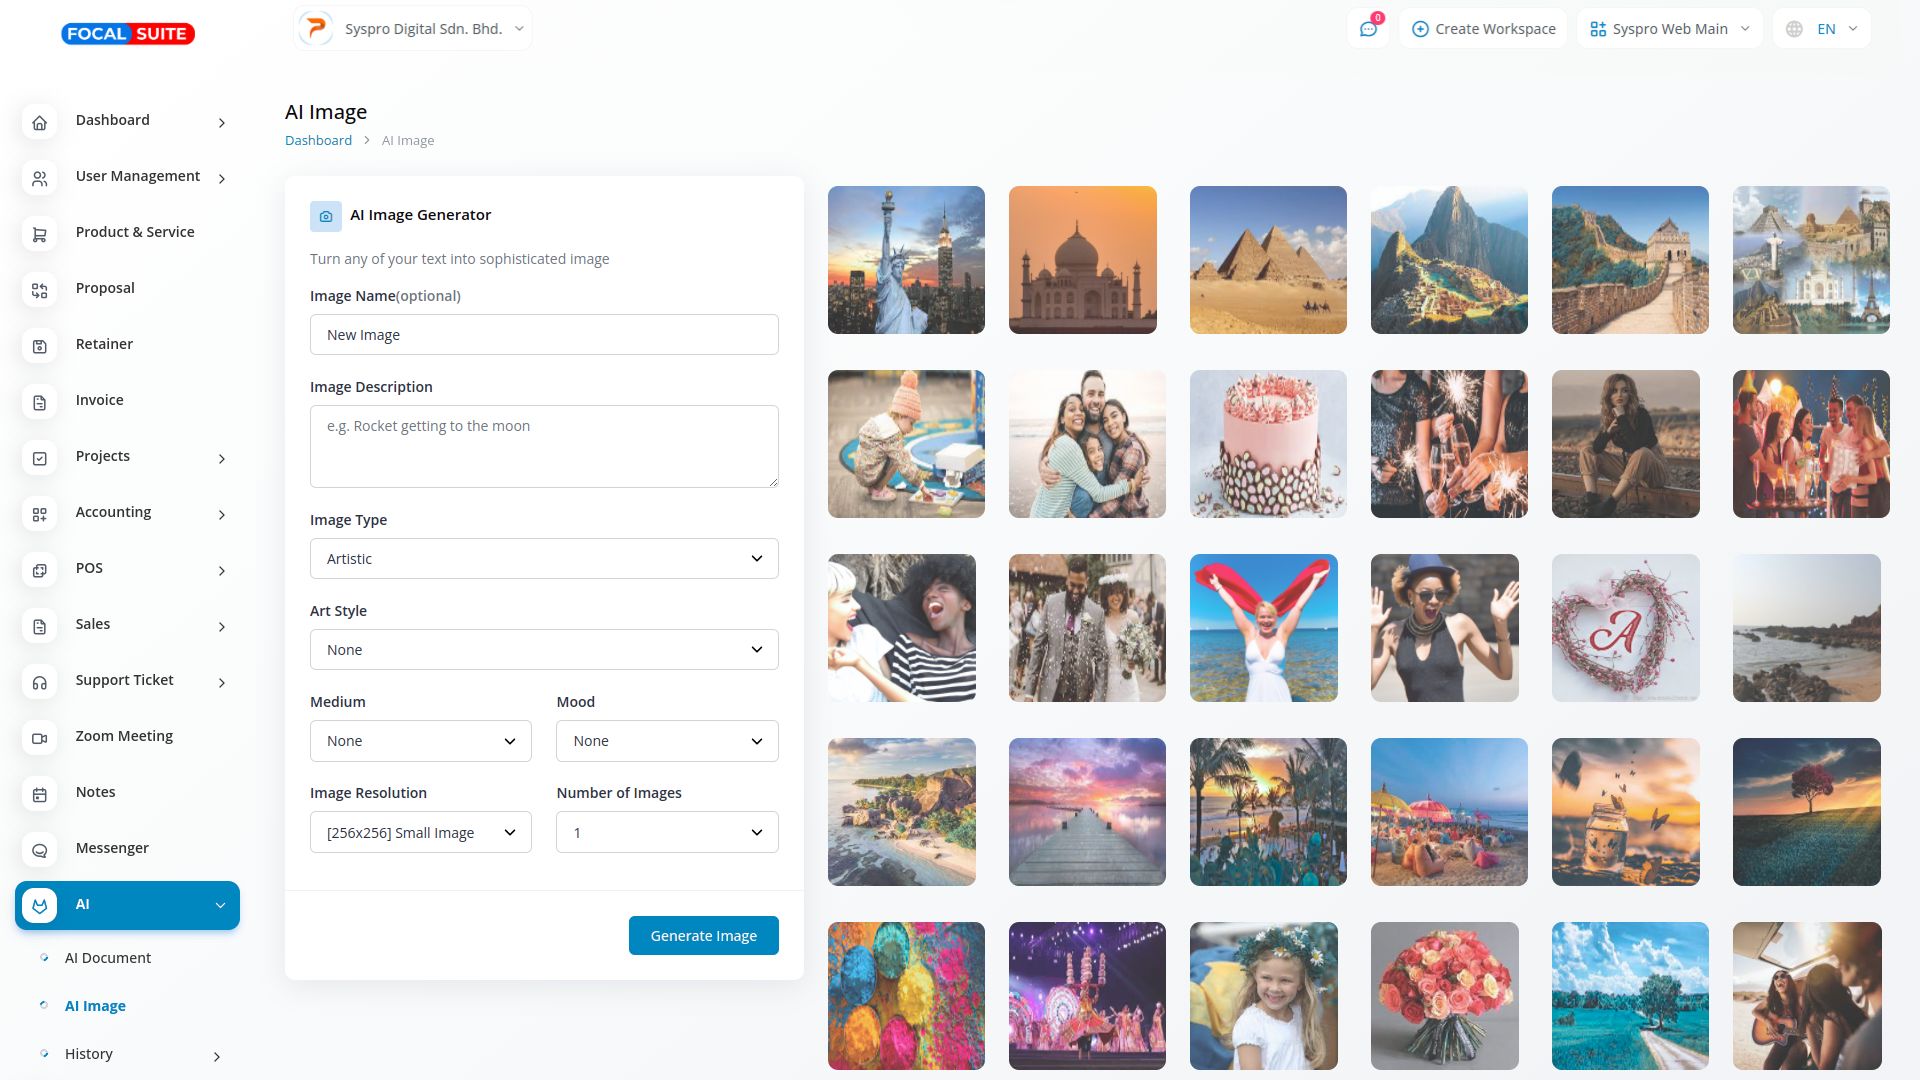The image size is (1920, 1080).
Task: Open Number of Images dropdown
Action: coord(666,833)
